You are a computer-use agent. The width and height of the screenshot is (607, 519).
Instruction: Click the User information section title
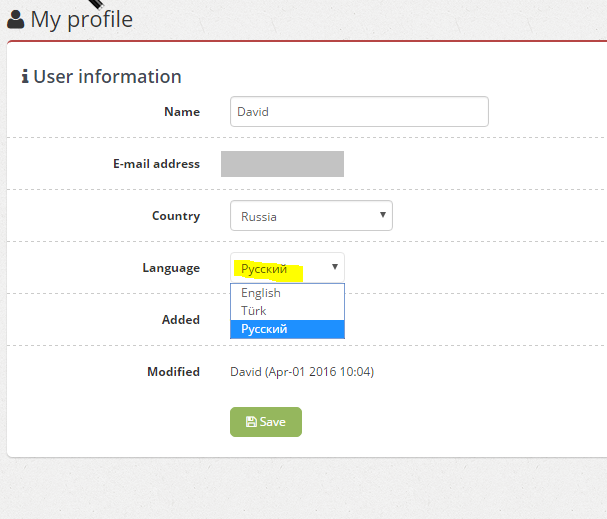(107, 76)
